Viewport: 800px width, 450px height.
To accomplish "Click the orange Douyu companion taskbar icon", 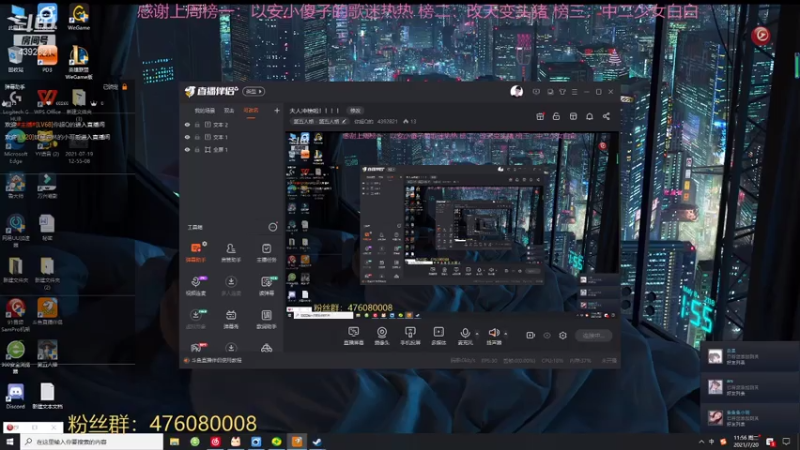I will [297, 442].
